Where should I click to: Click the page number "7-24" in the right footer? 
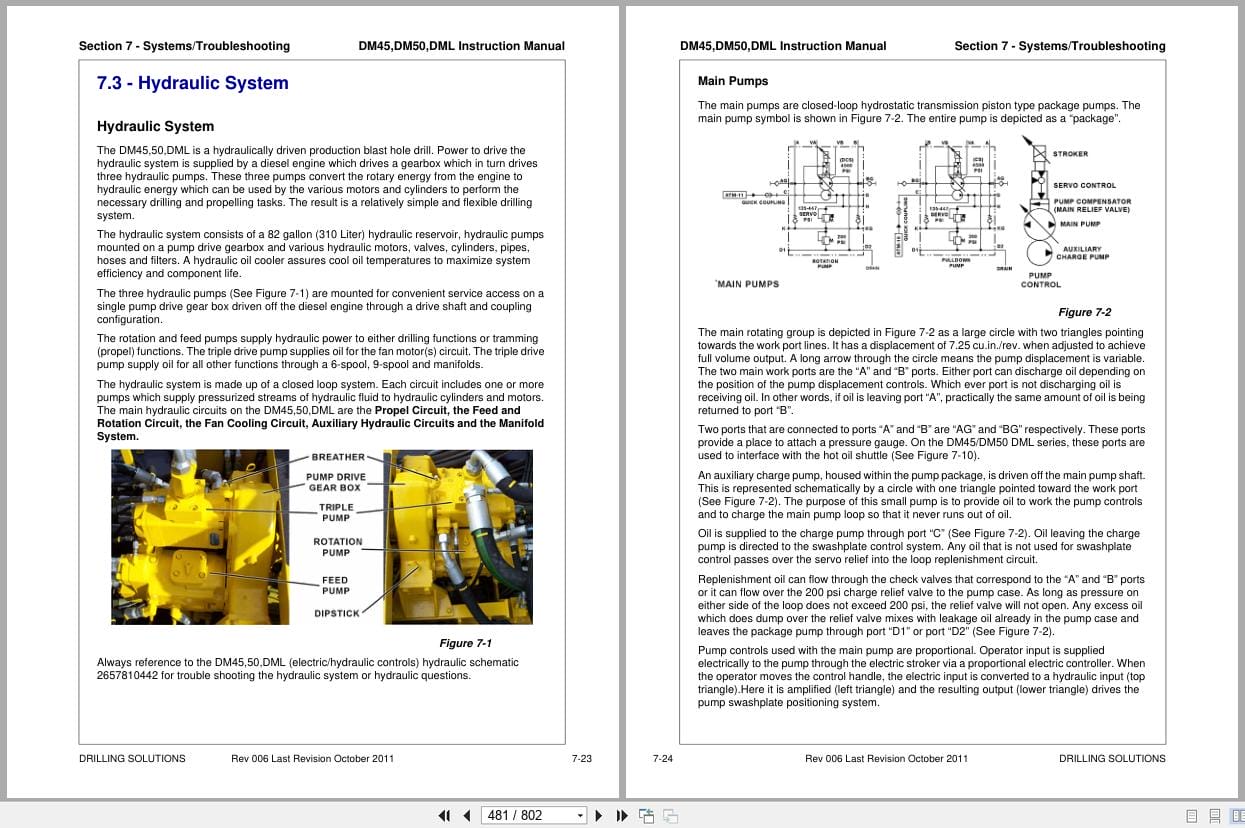pos(663,758)
